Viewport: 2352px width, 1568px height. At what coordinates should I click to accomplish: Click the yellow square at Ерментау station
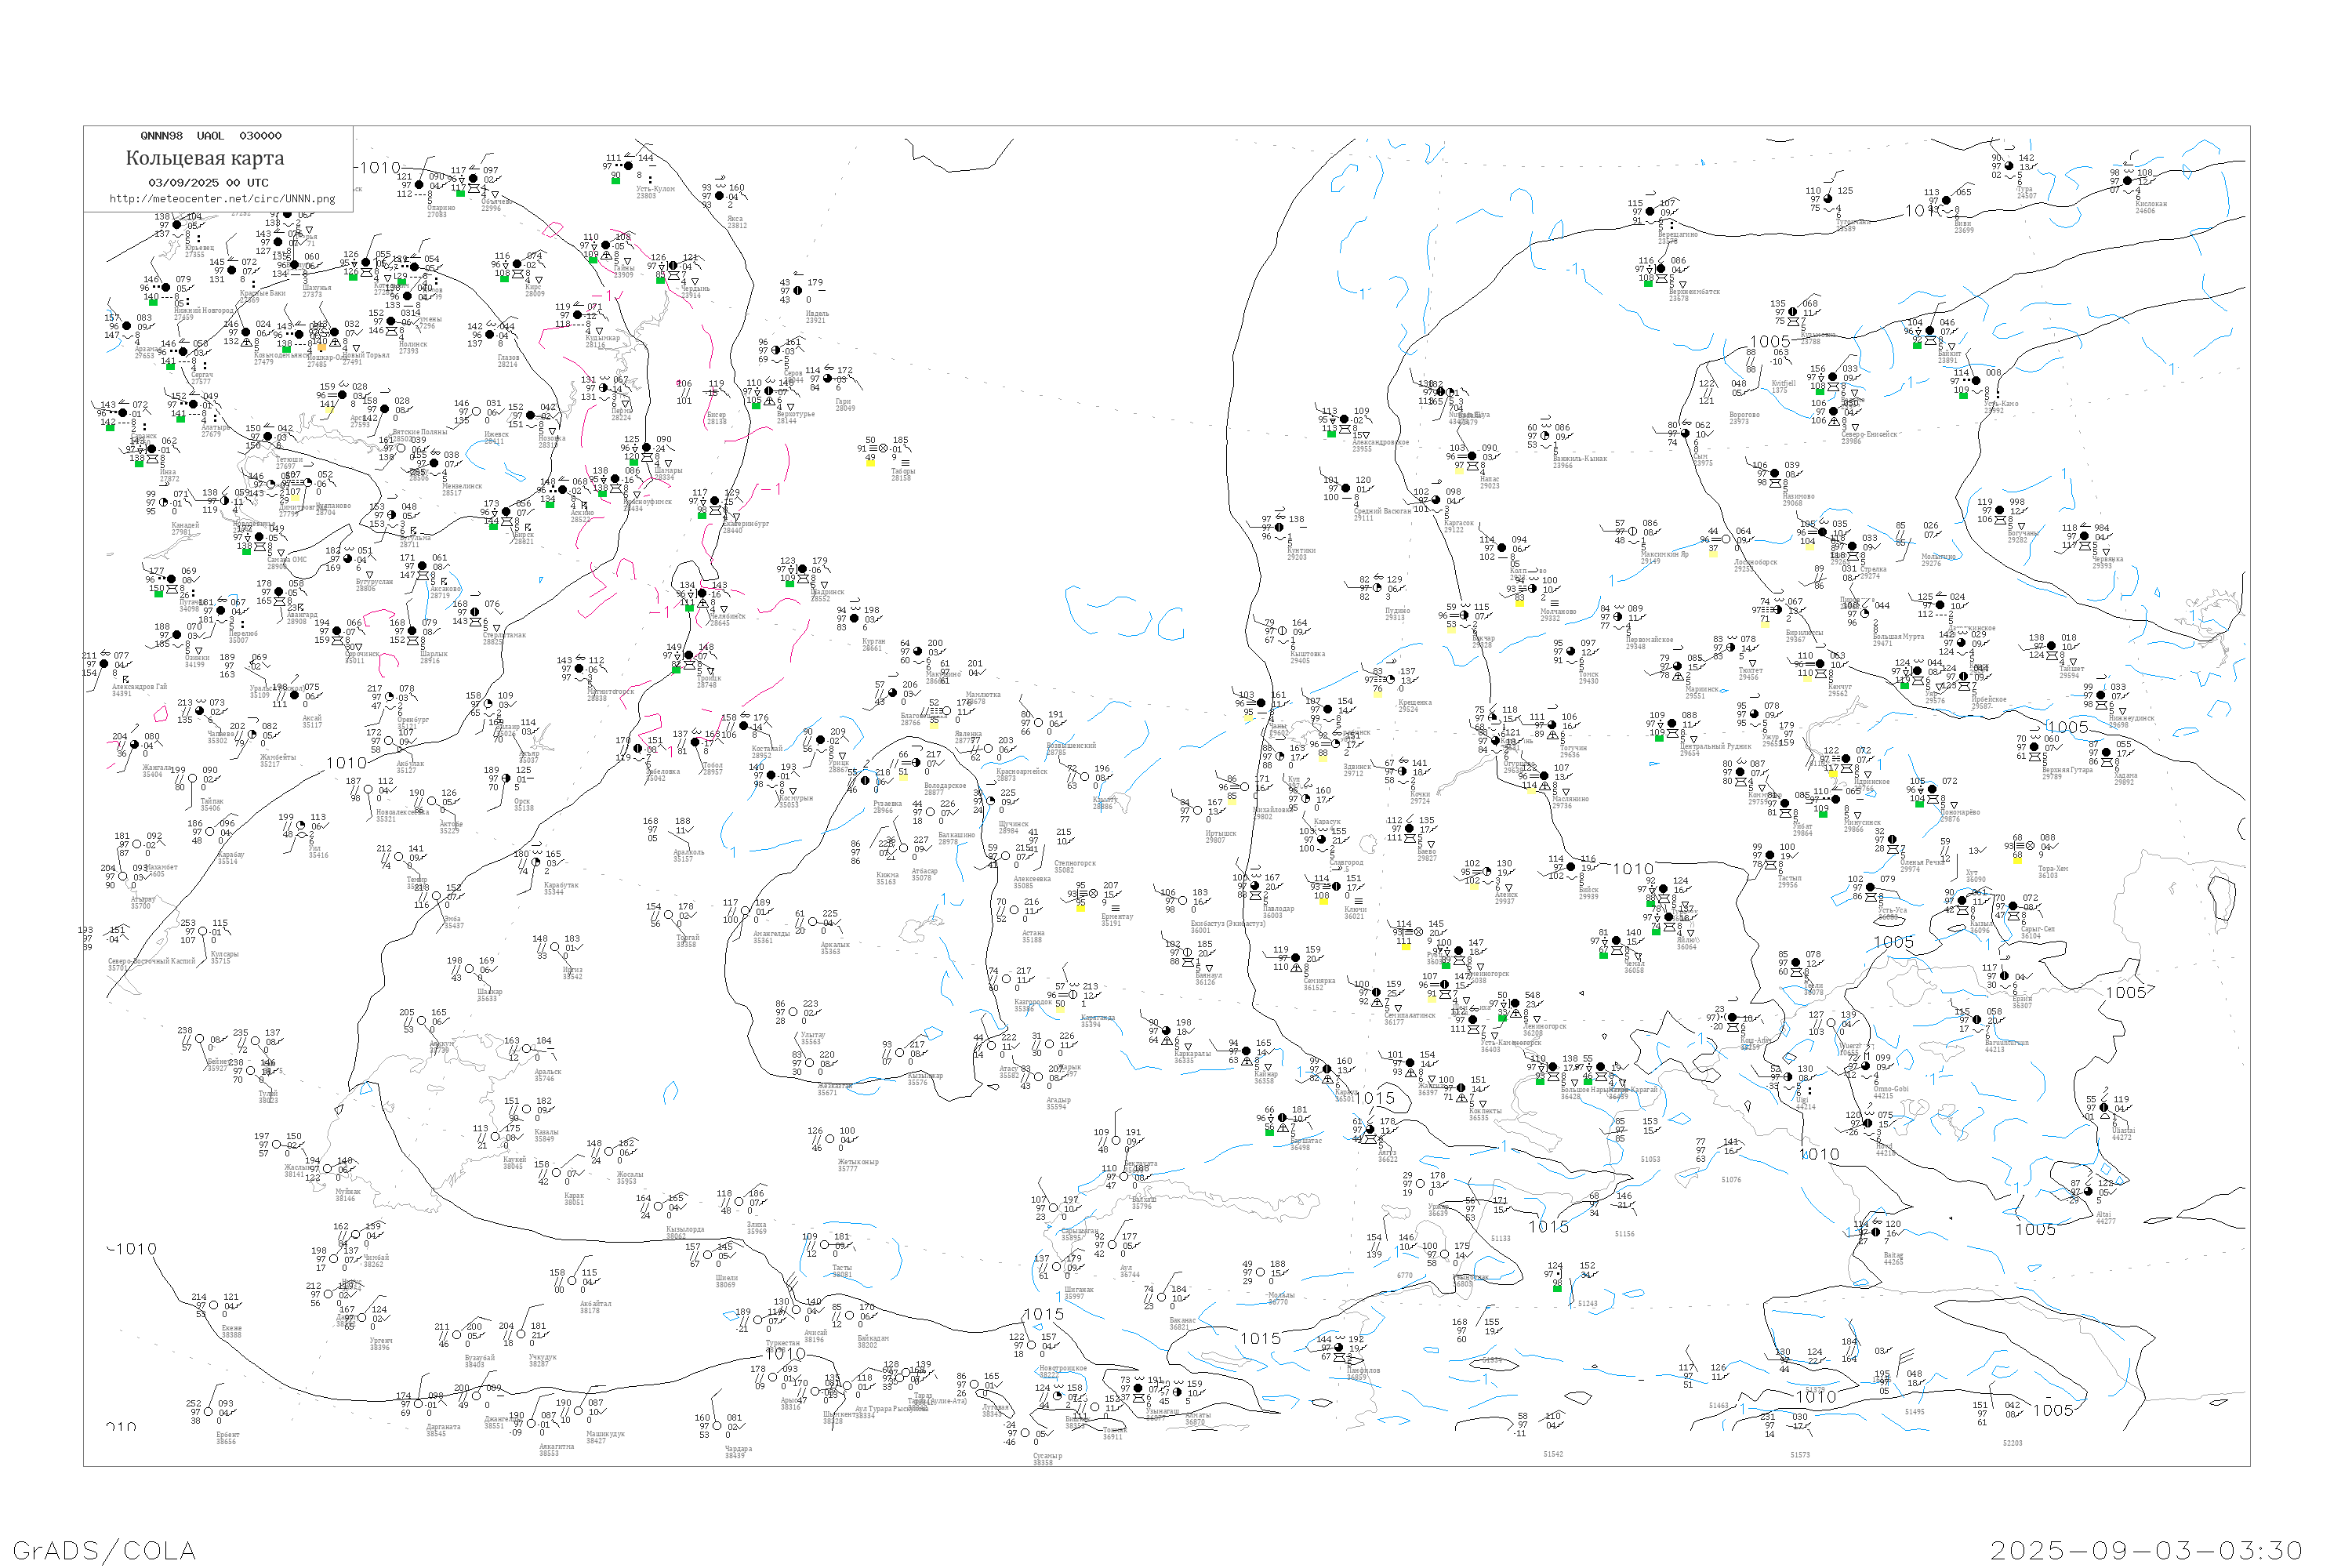(x=1080, y=907)
